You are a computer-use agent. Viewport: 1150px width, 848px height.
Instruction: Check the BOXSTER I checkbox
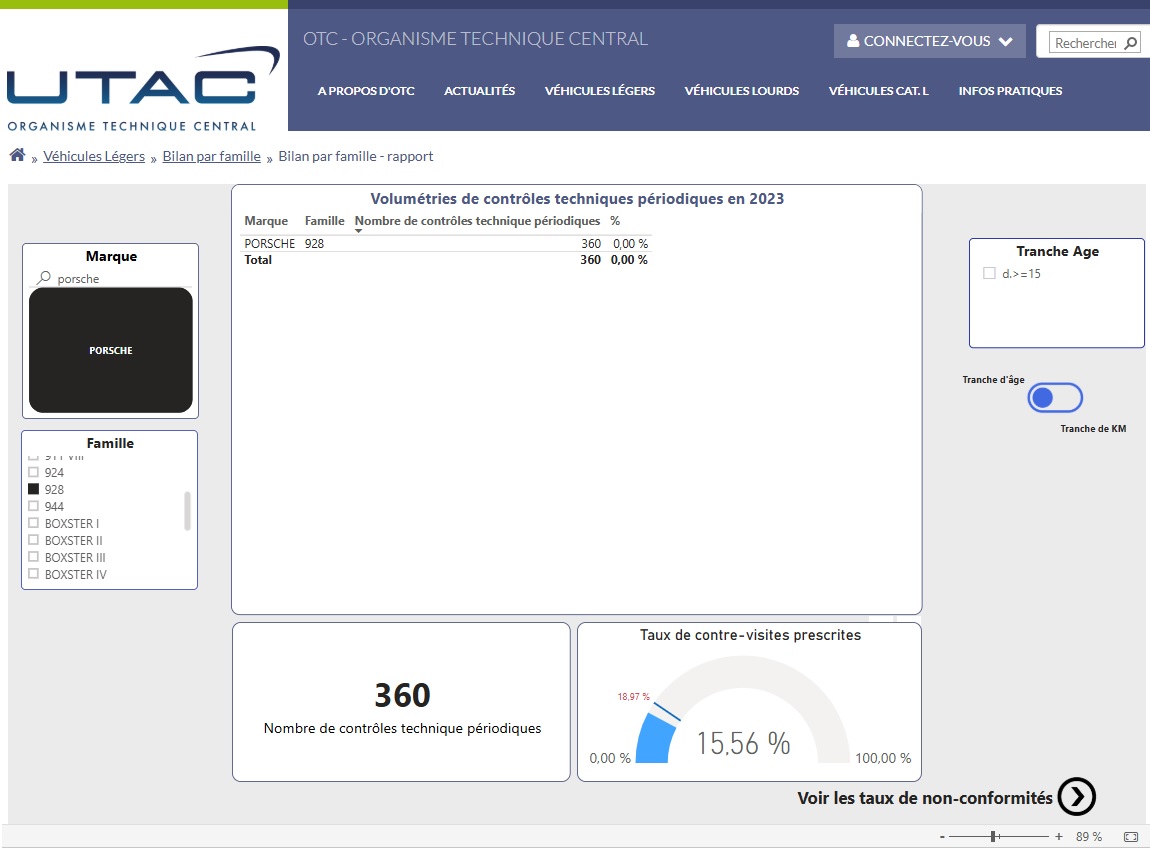click(x=33, y=523)
